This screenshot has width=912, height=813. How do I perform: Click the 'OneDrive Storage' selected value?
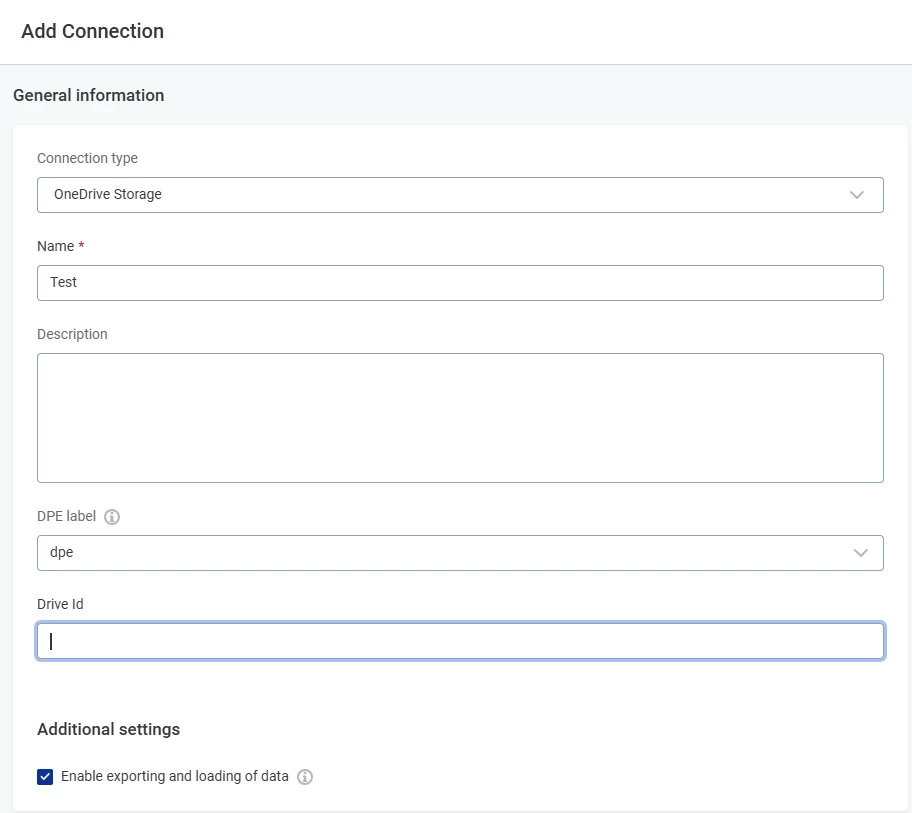pos(108,194)
